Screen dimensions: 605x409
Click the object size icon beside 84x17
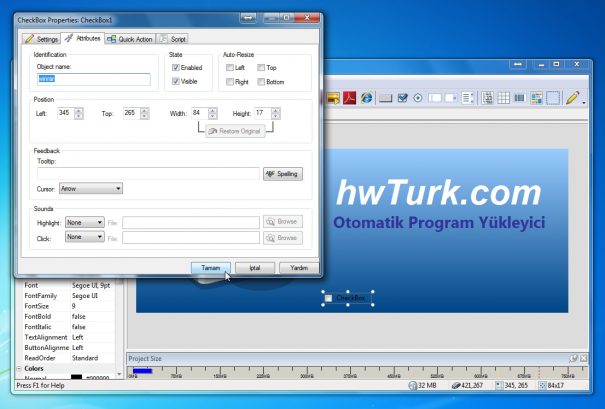(542, 385)
